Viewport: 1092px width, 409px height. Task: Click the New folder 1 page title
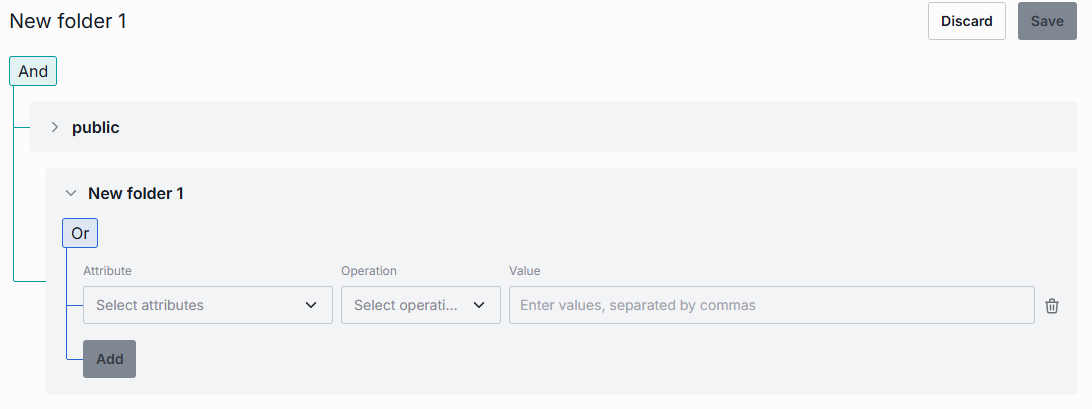point(68,21)
